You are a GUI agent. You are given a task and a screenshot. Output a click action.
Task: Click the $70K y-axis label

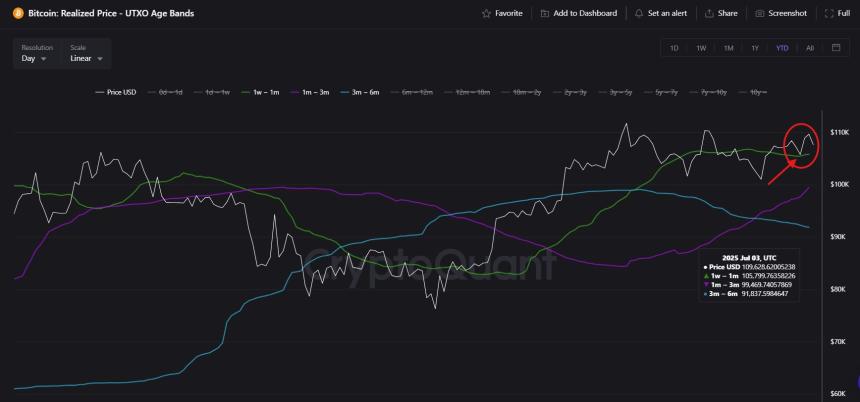(840, 342)
